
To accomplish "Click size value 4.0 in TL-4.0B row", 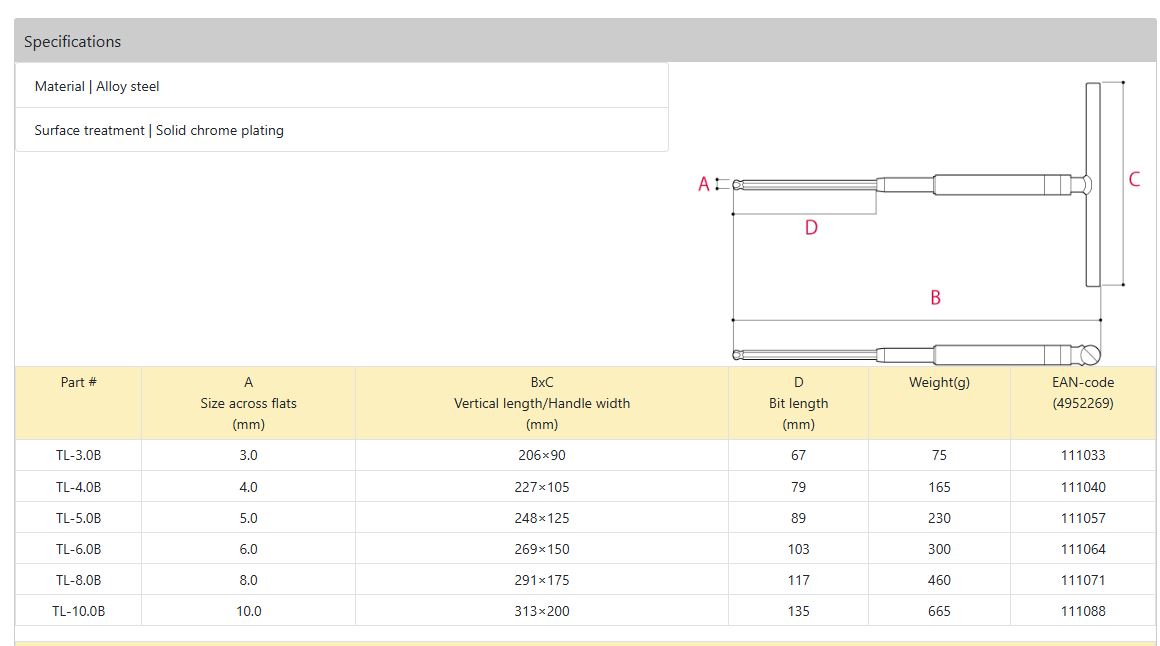I will (x=249, y=487).
